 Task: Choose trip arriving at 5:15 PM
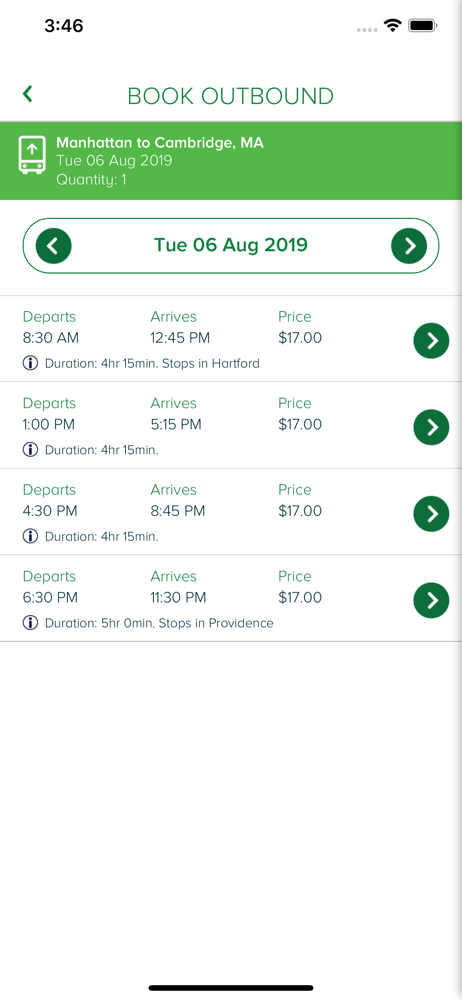[231, 425]
